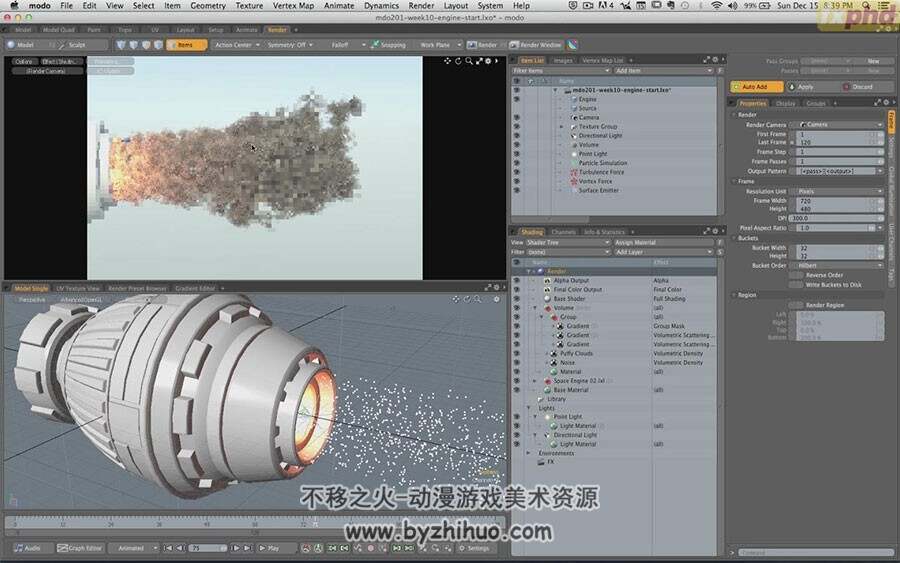Open the Add Item dropdown
900x563 pixels.
point(663,71)
